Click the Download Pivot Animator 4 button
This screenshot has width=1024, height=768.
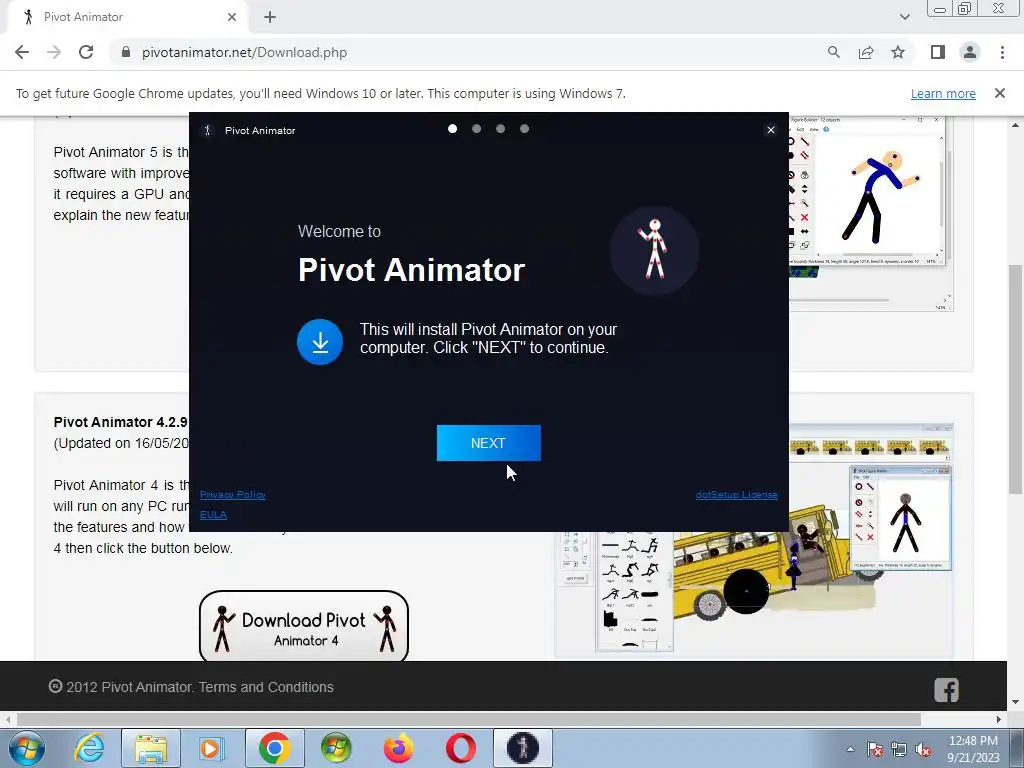click(304, 627)
